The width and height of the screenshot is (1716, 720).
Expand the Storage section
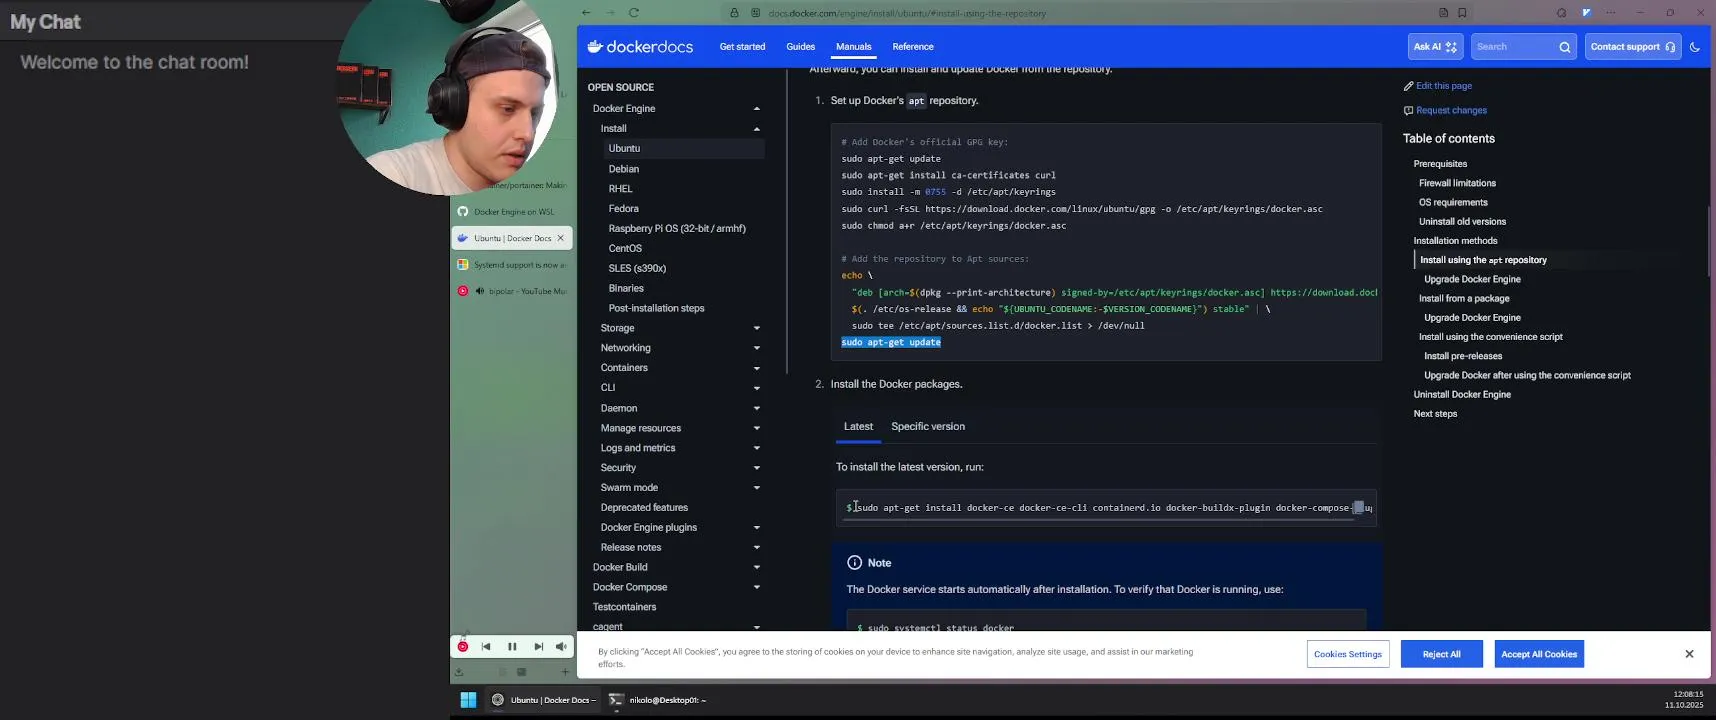pyautogui.click(x=756, y=328)
